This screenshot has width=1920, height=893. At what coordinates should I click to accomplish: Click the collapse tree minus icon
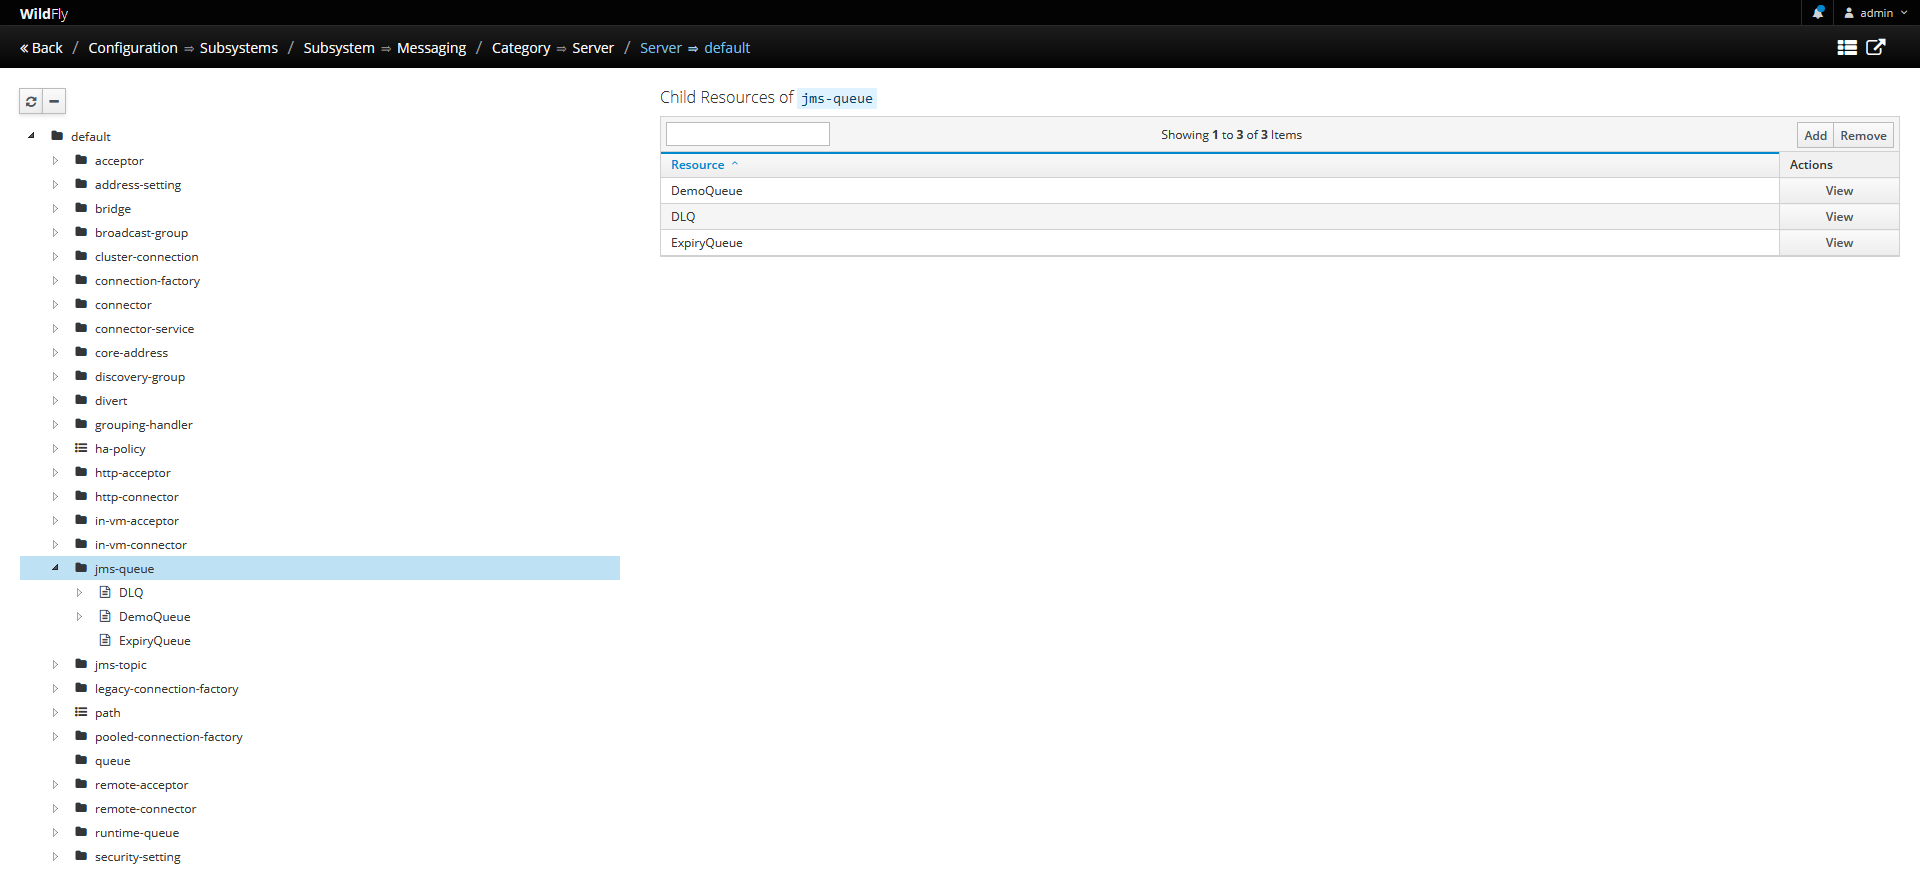(54, 101)
